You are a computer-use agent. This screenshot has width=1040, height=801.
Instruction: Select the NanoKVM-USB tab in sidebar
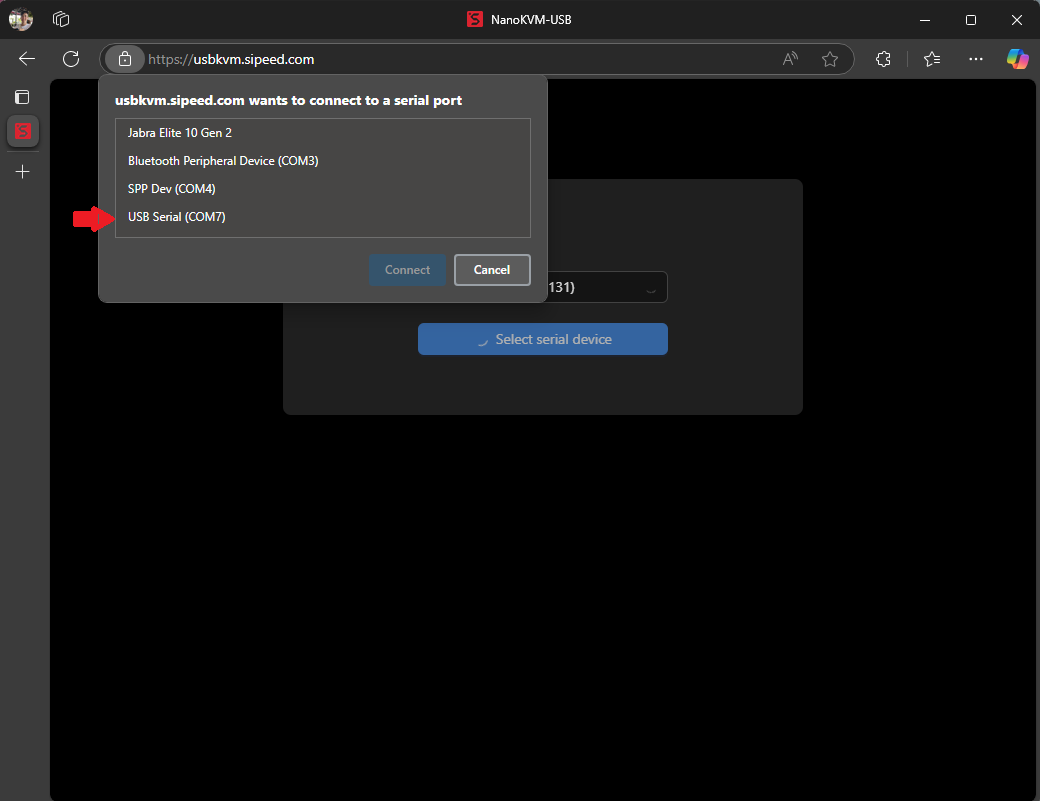pyautogui.click(x=23, y=131)
